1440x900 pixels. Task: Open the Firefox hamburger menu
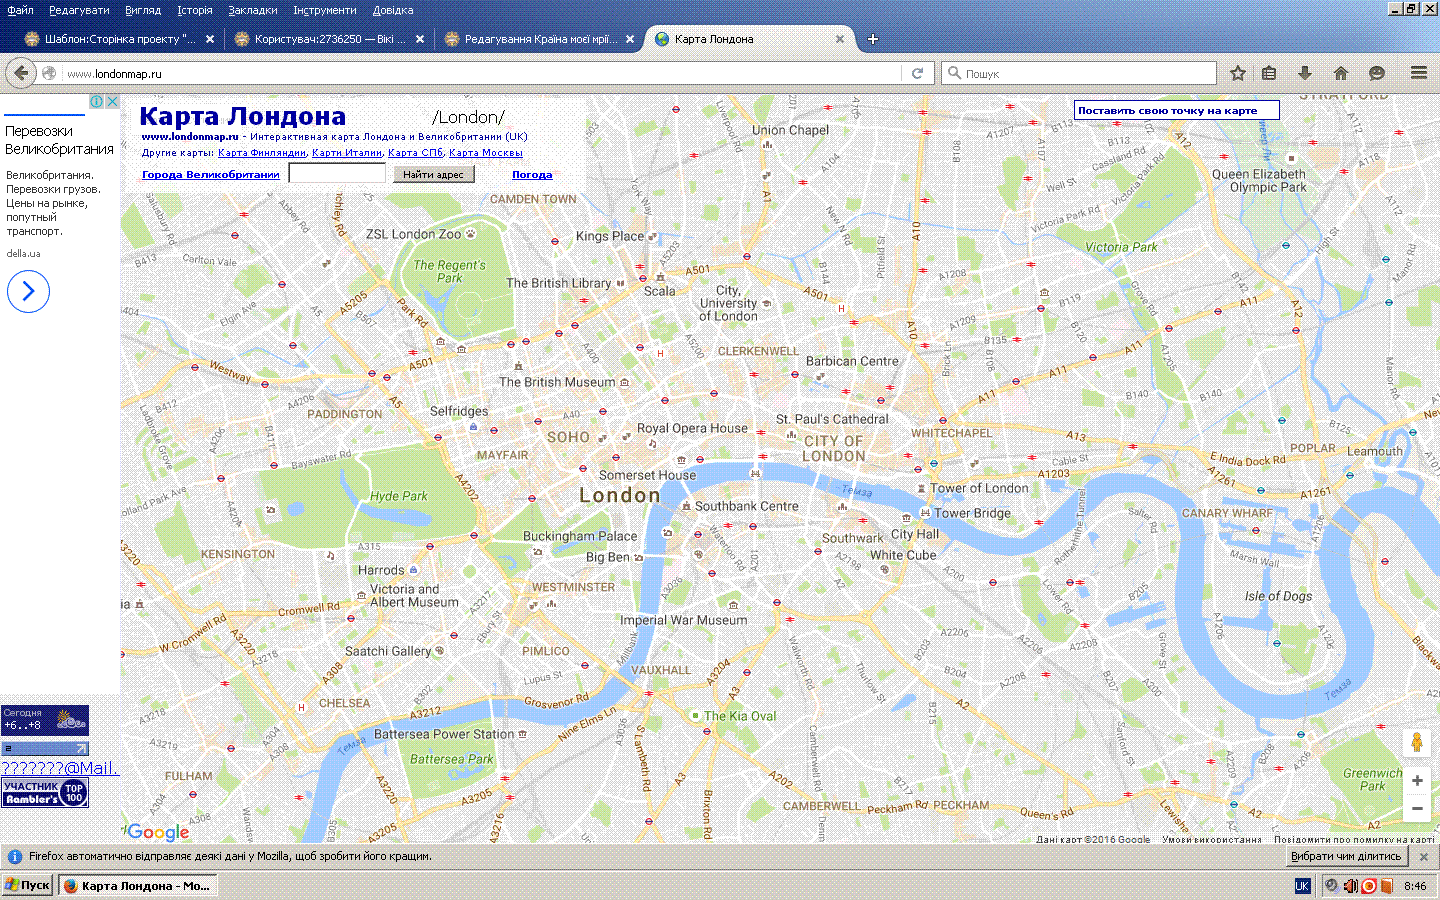click(1419, 73)
